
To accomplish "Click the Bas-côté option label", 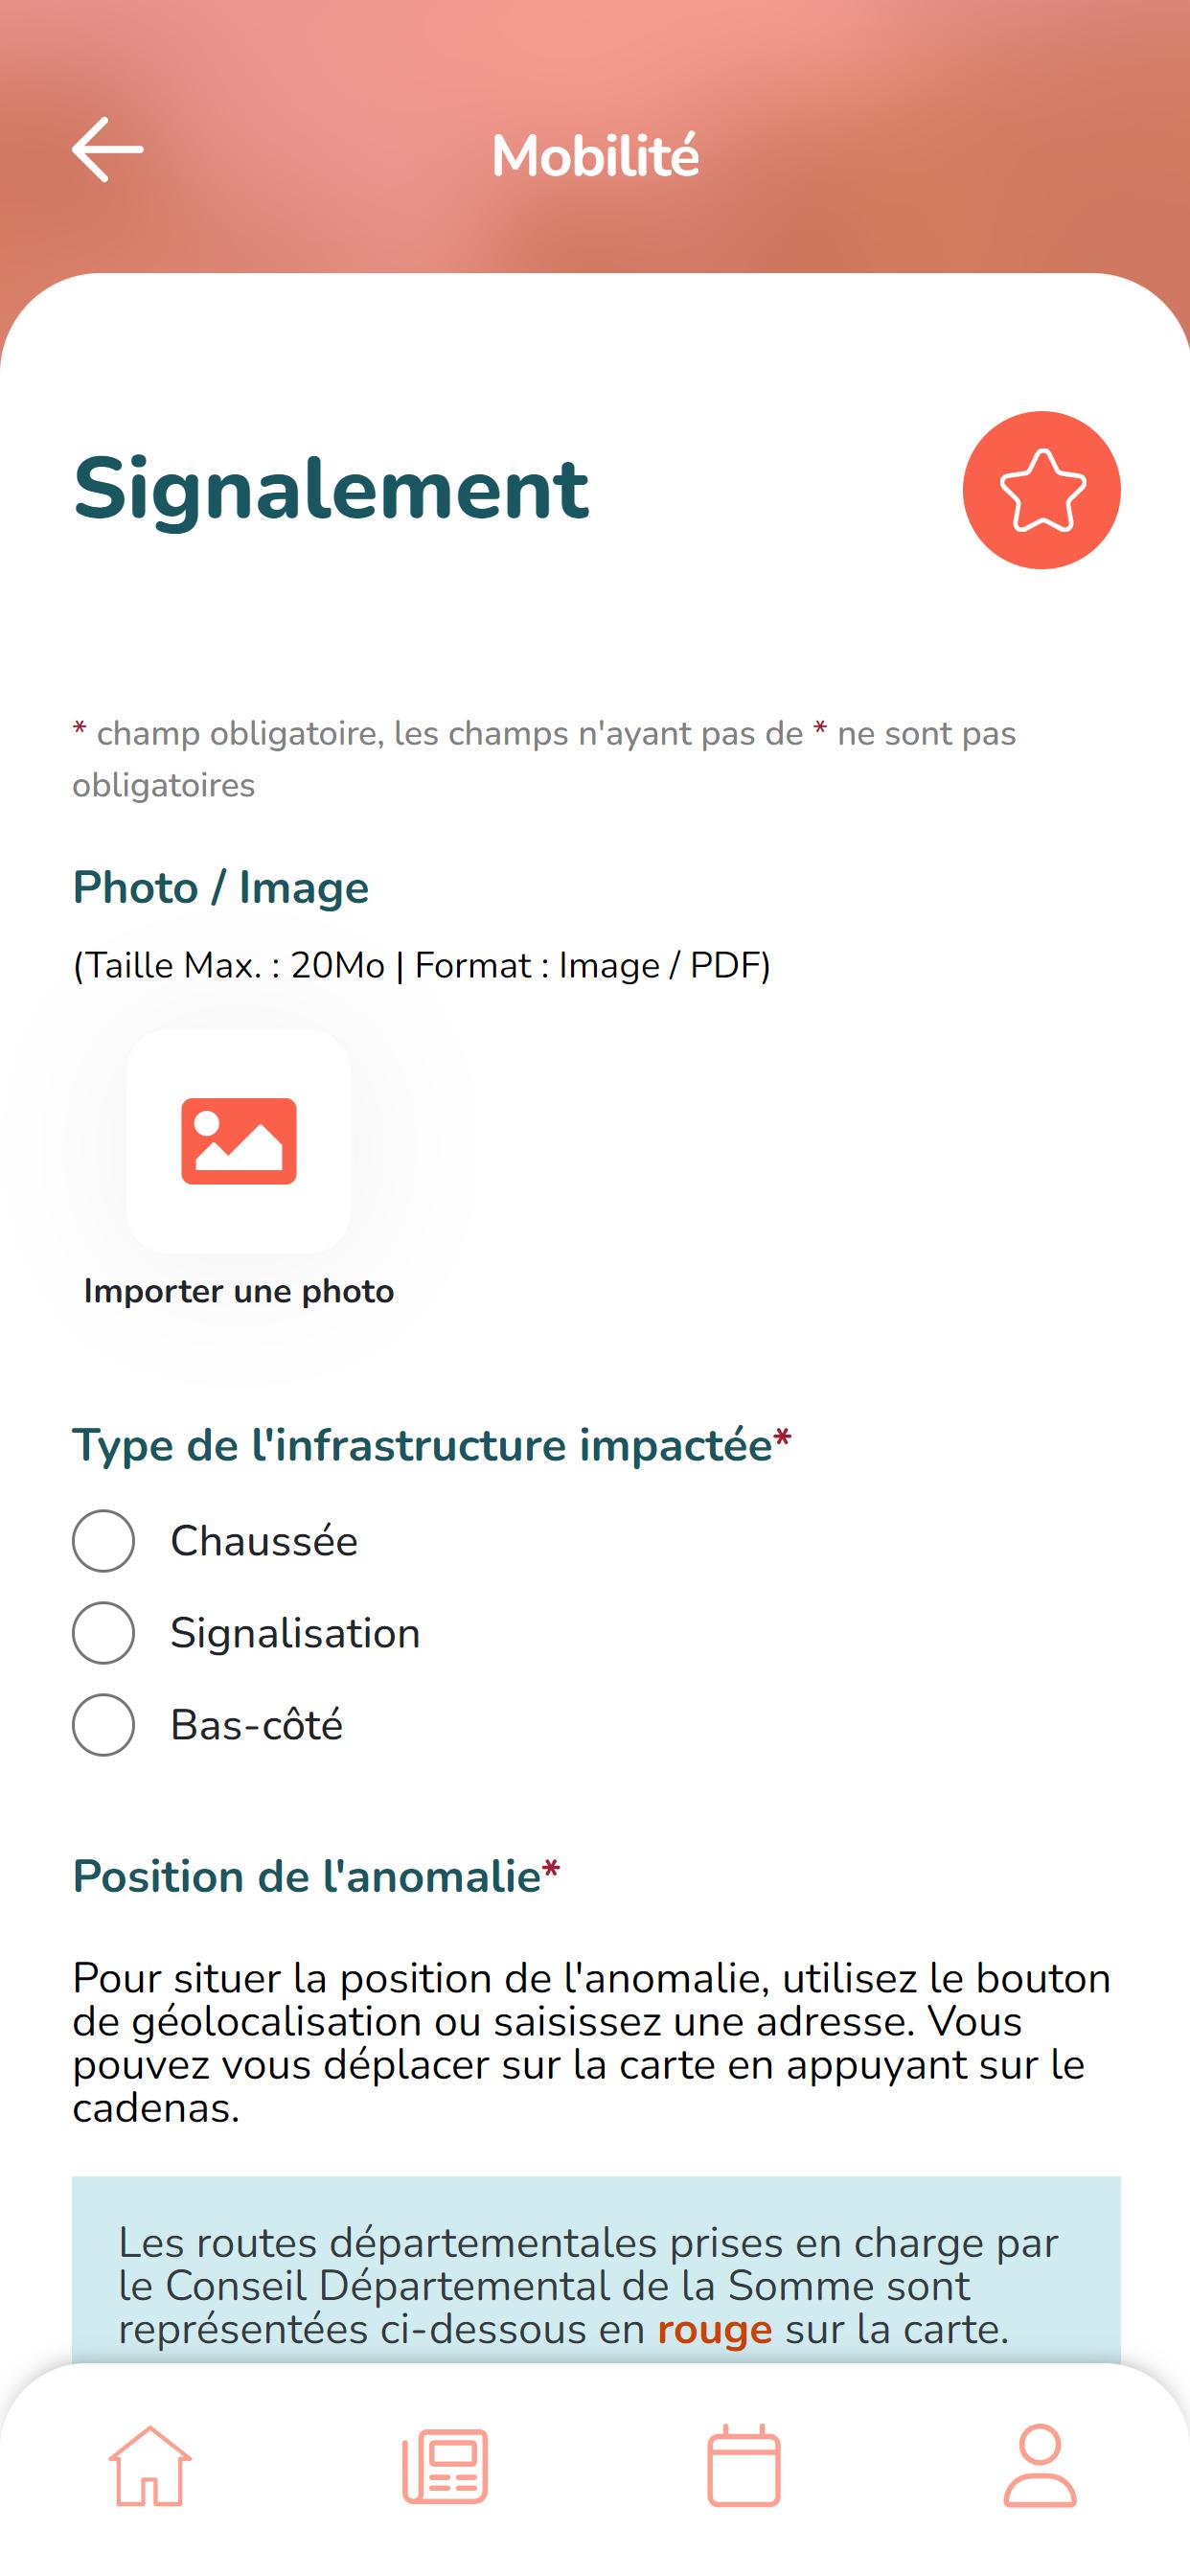I will 256,1725.
